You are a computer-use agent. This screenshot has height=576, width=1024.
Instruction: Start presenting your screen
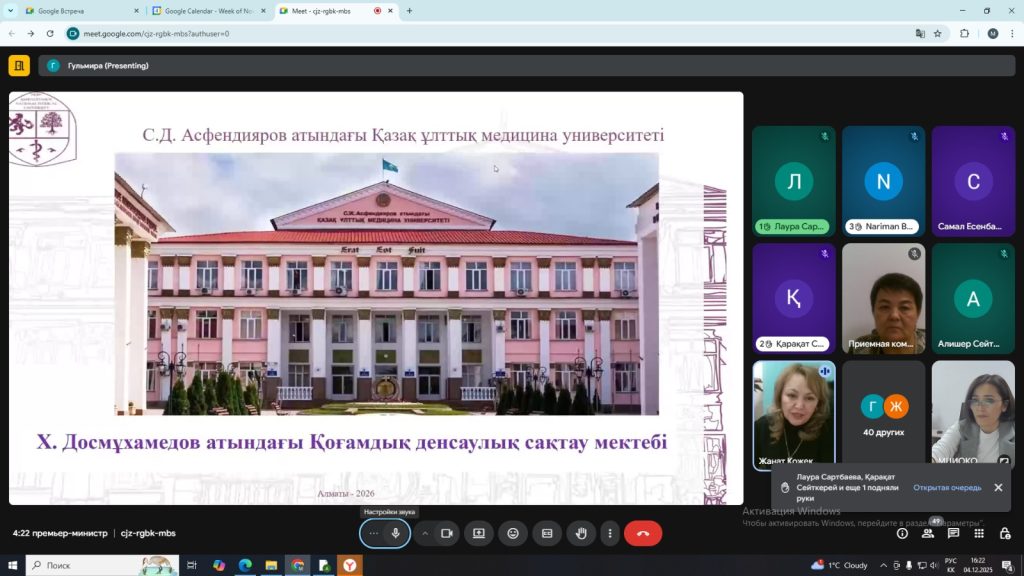pyautogui.click(x=479, y=534)
